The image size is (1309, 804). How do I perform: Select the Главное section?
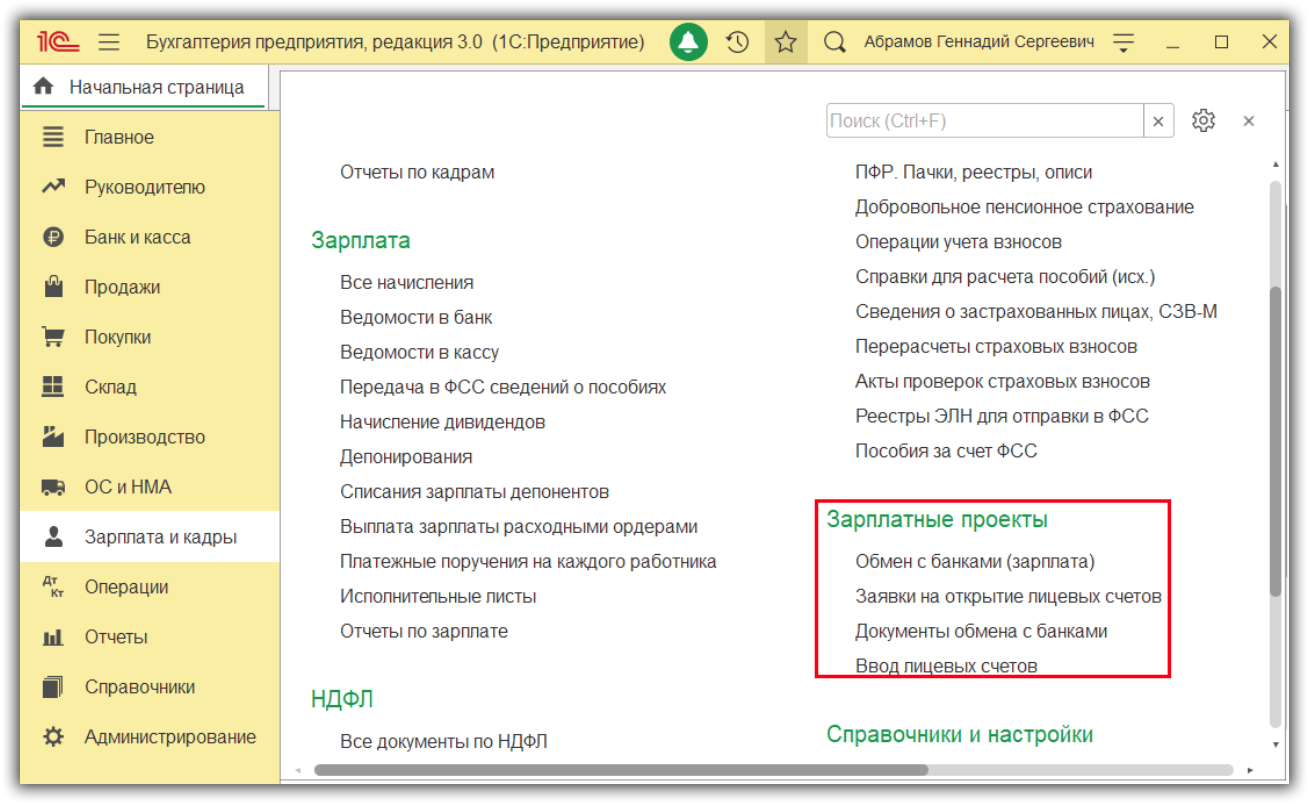tap(150, 137)
